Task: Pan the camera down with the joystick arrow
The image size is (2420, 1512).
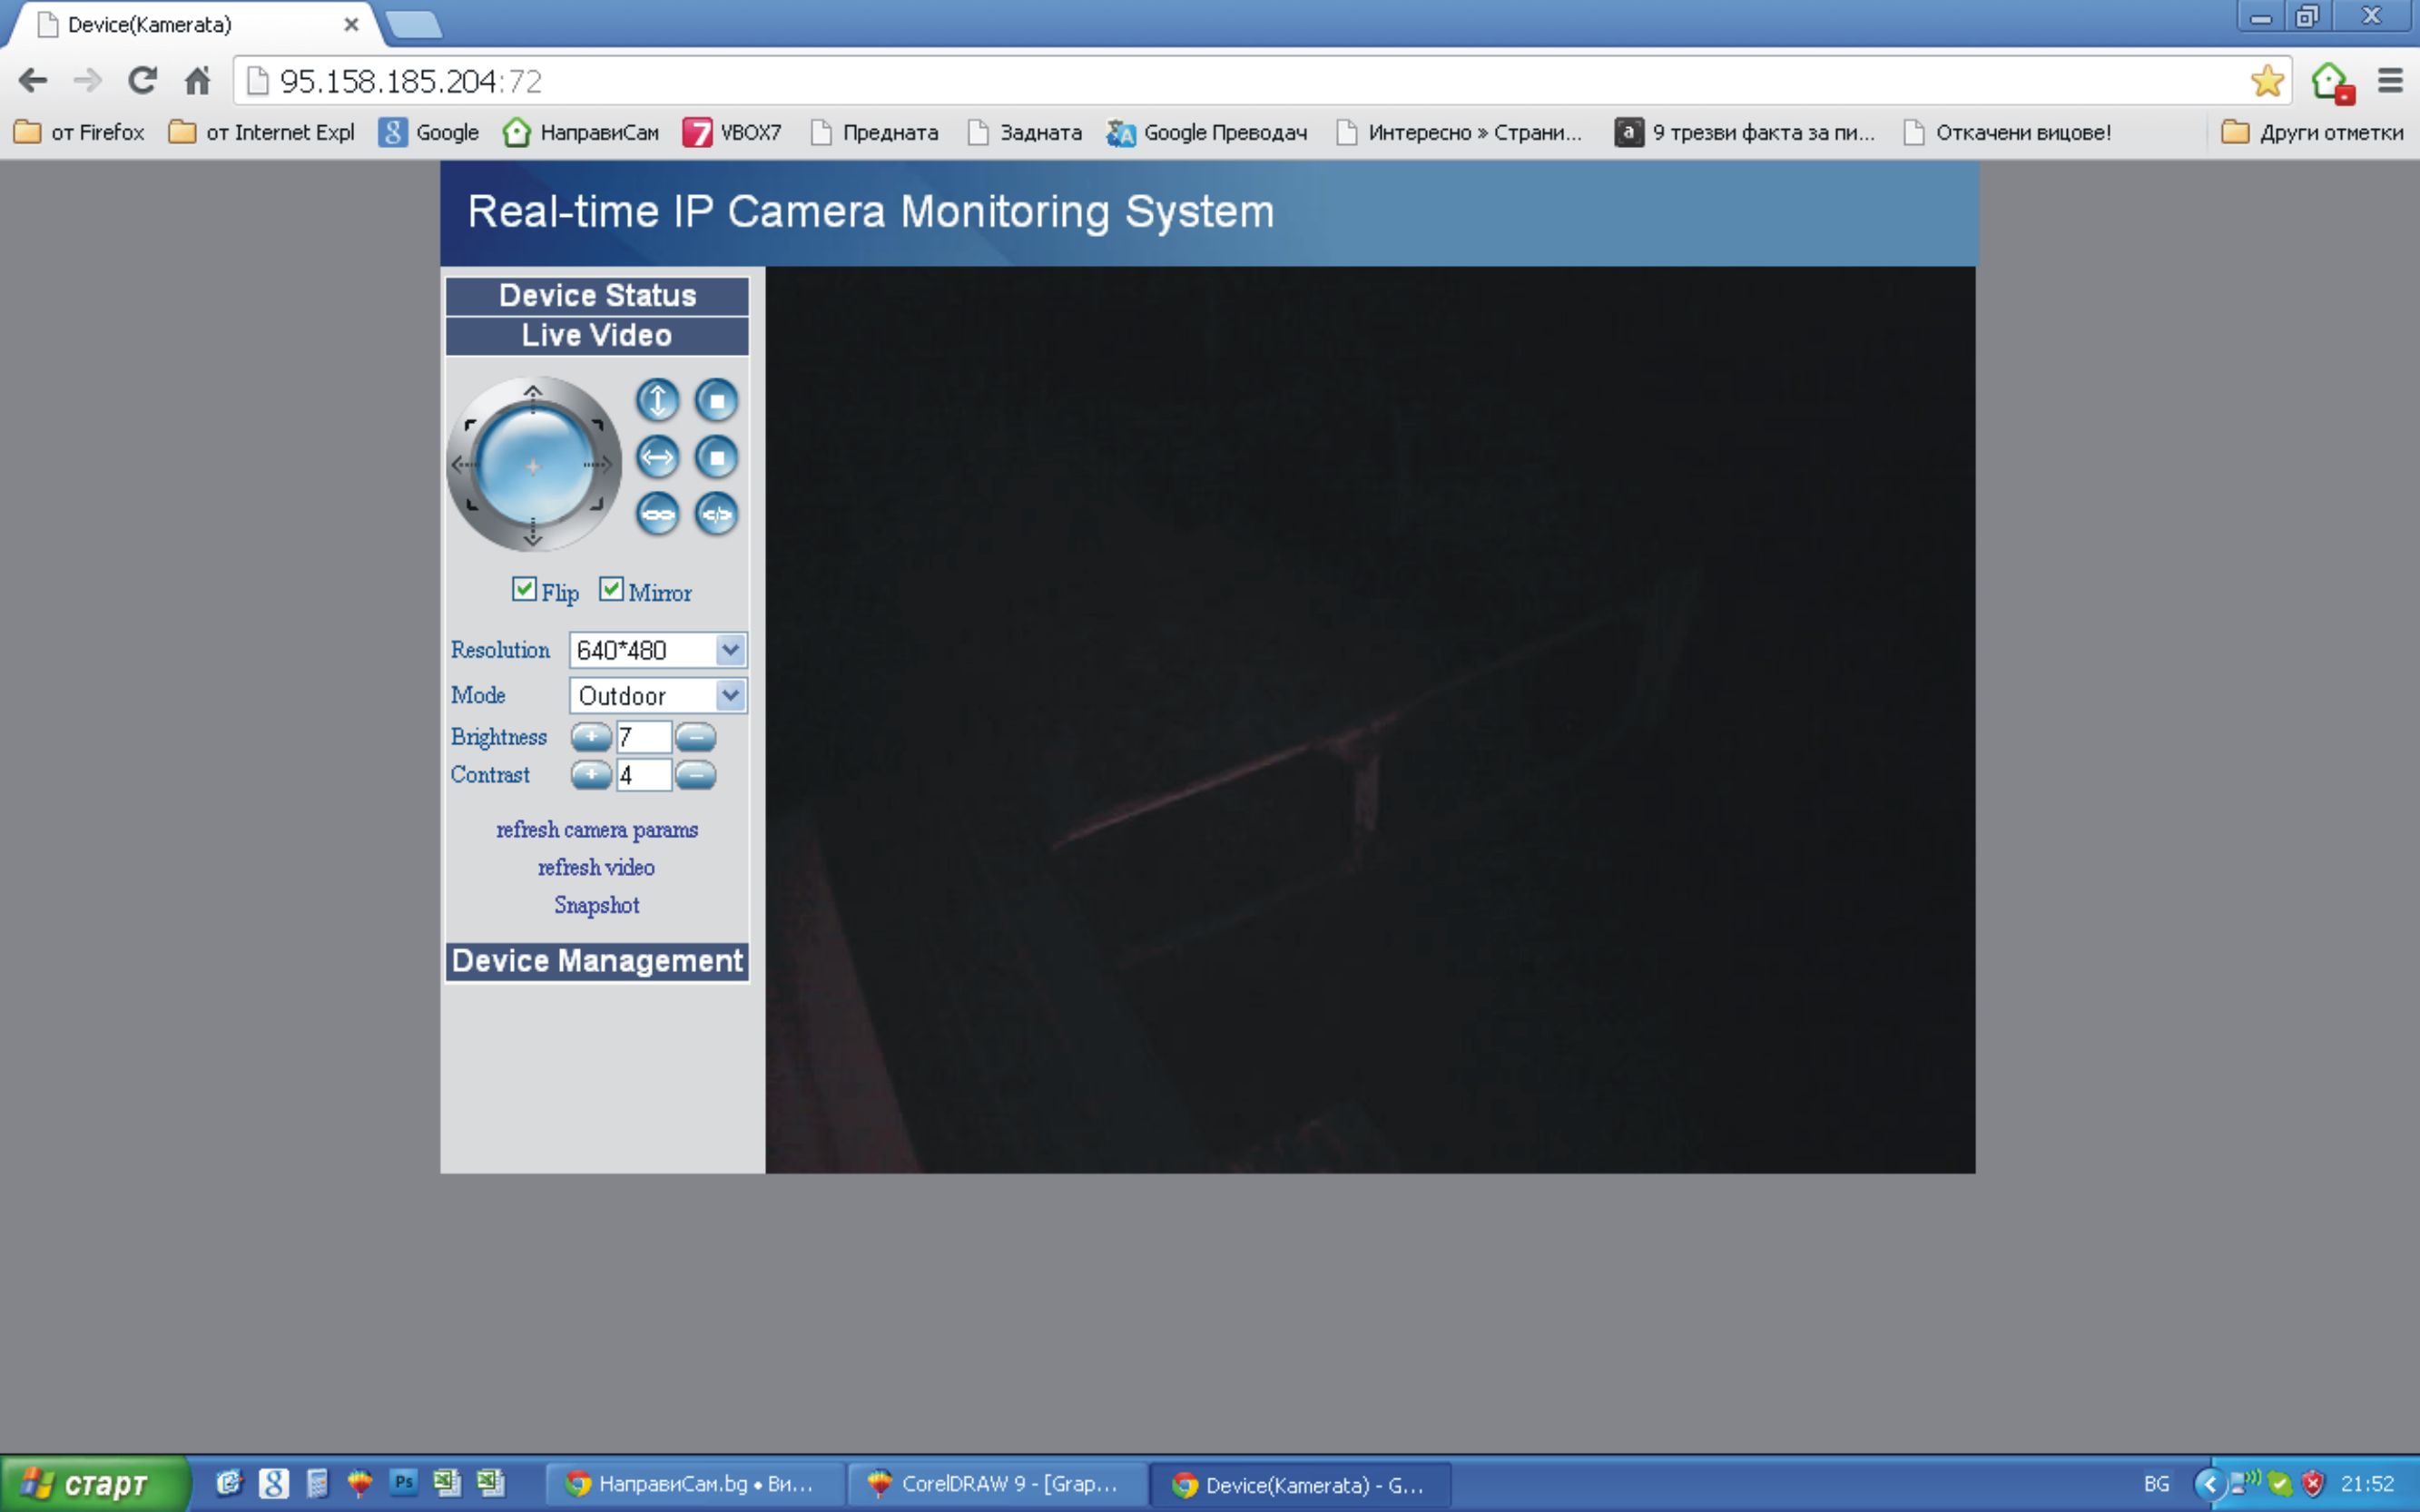Action: 533,537
